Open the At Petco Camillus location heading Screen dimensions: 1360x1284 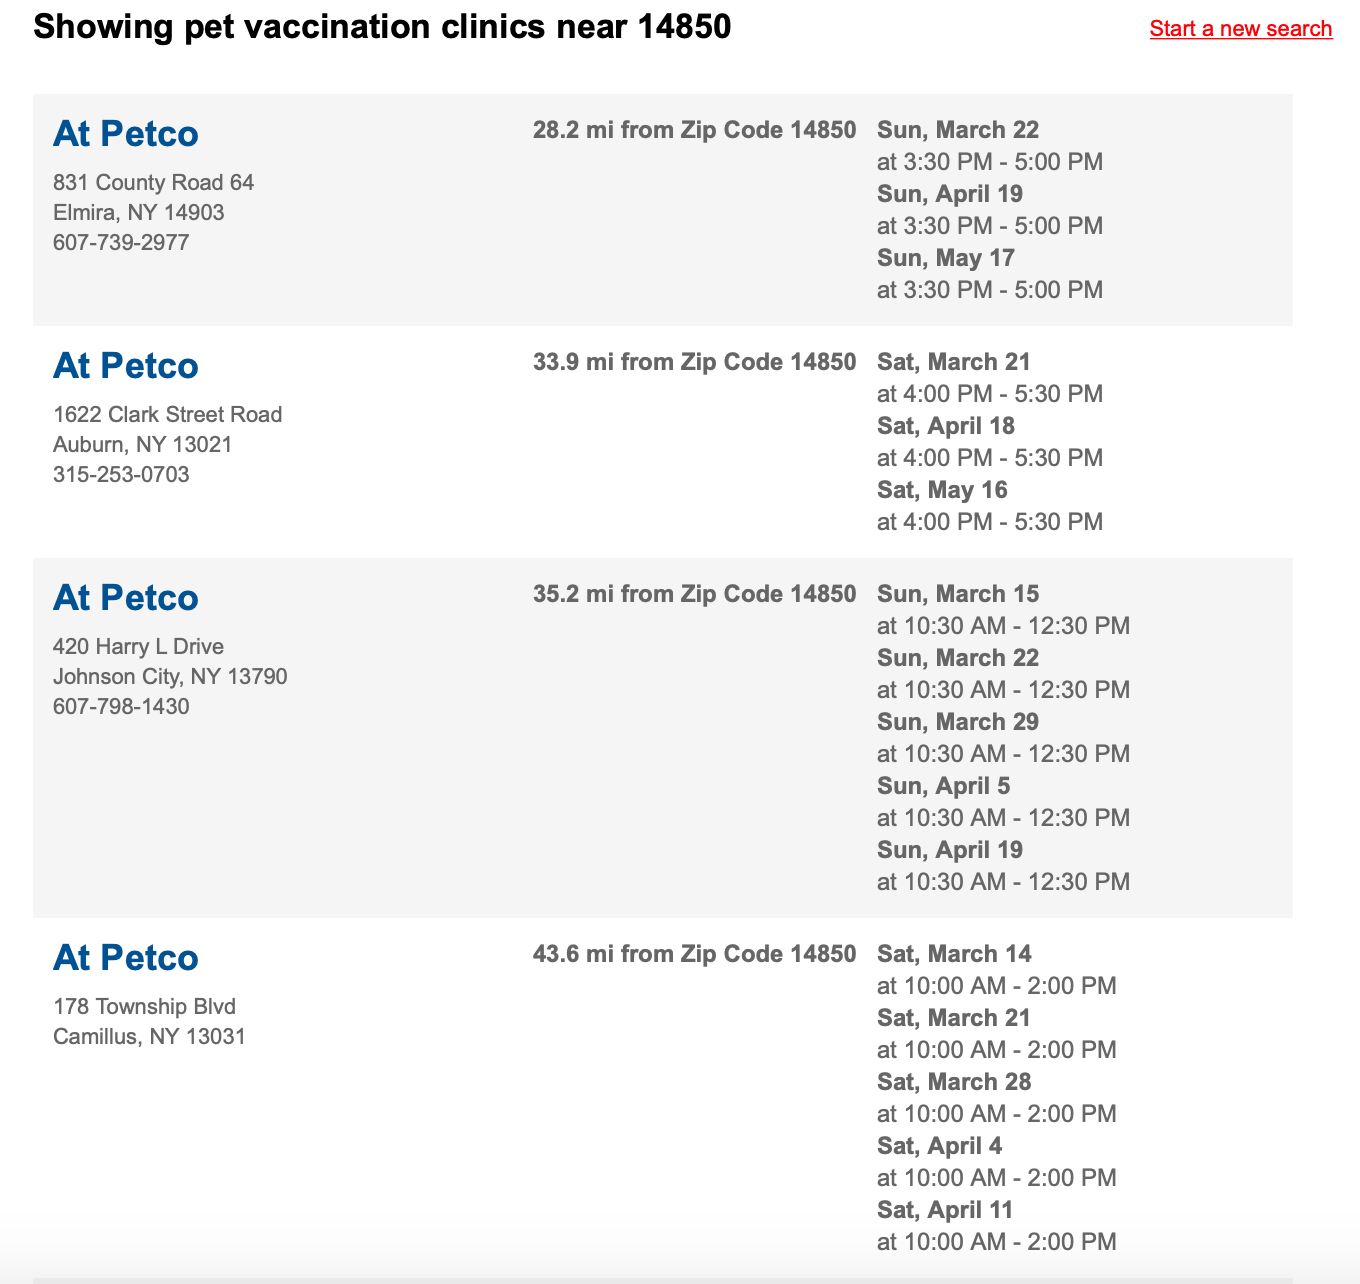coord(126,958)
